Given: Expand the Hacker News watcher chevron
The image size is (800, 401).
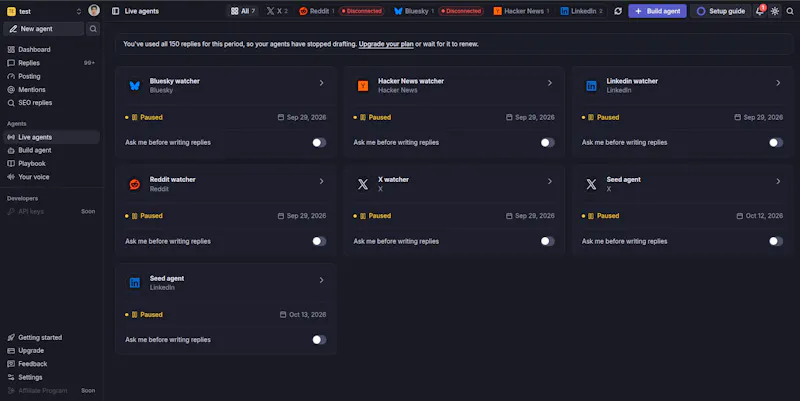Looking at the screenshot, I should [x=549, y=83].
